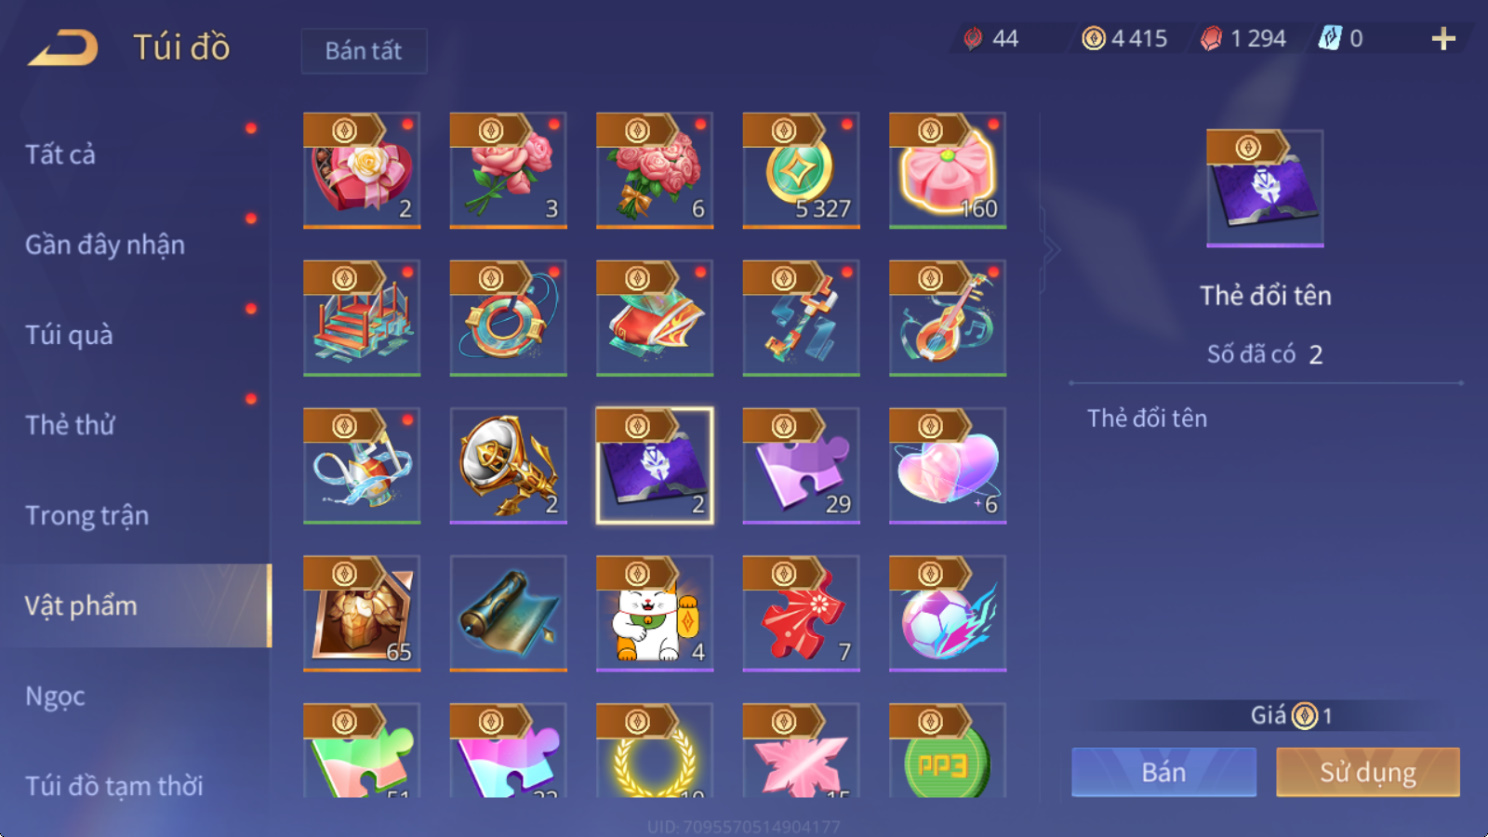Add currency with the plus icon
Image resolution: width=1488 pixels, height=837 pixels.
tap(1443, 39)
